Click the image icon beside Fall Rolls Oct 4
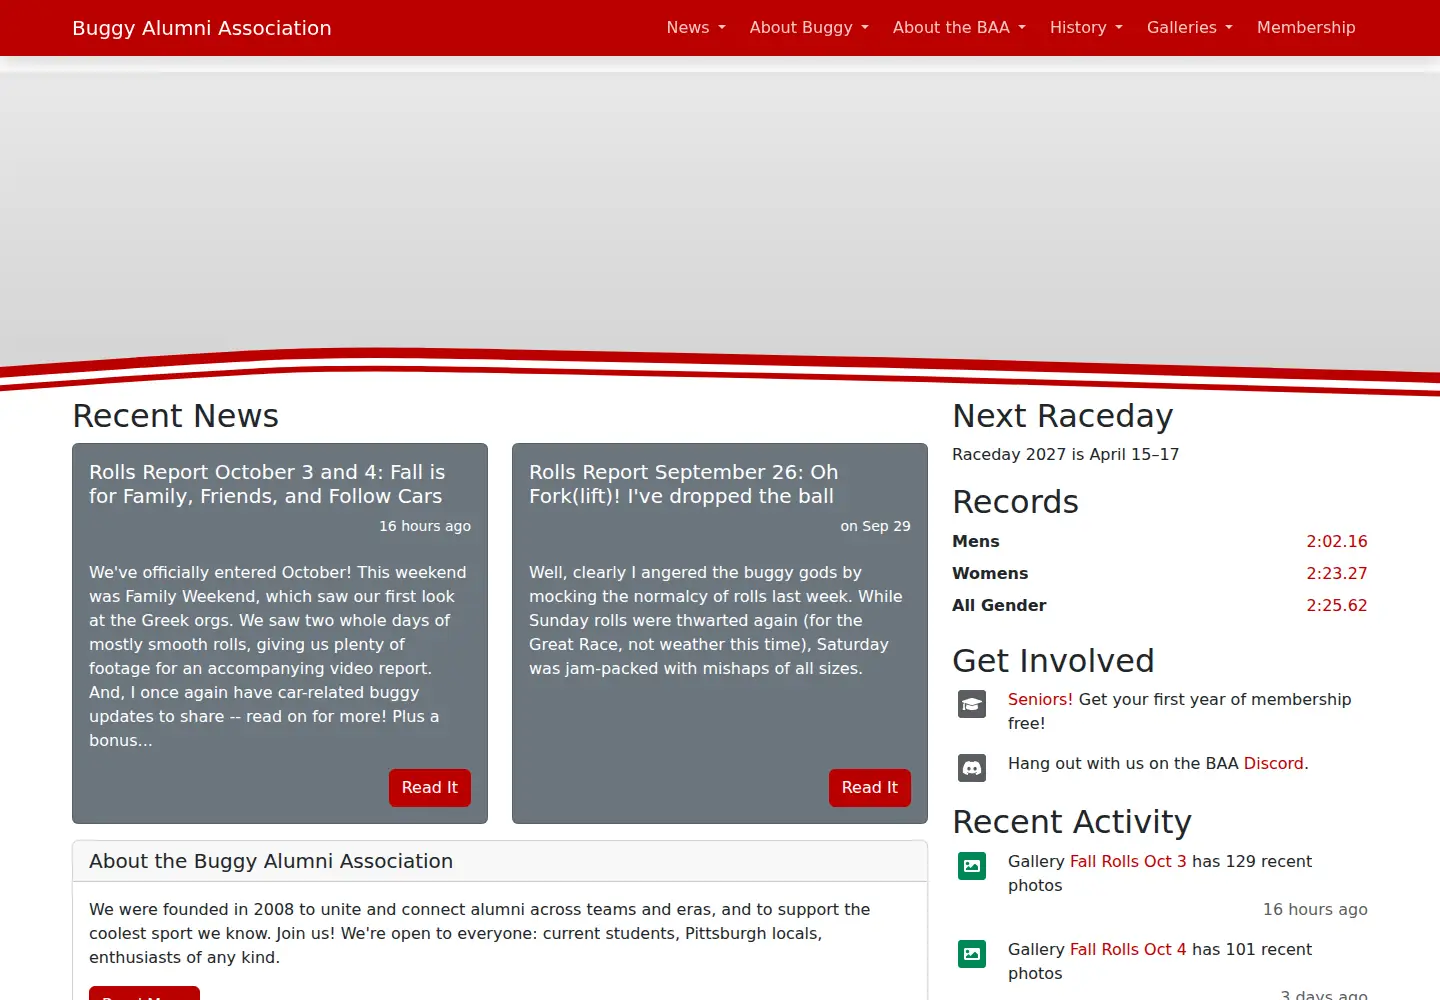 point(972,954)
